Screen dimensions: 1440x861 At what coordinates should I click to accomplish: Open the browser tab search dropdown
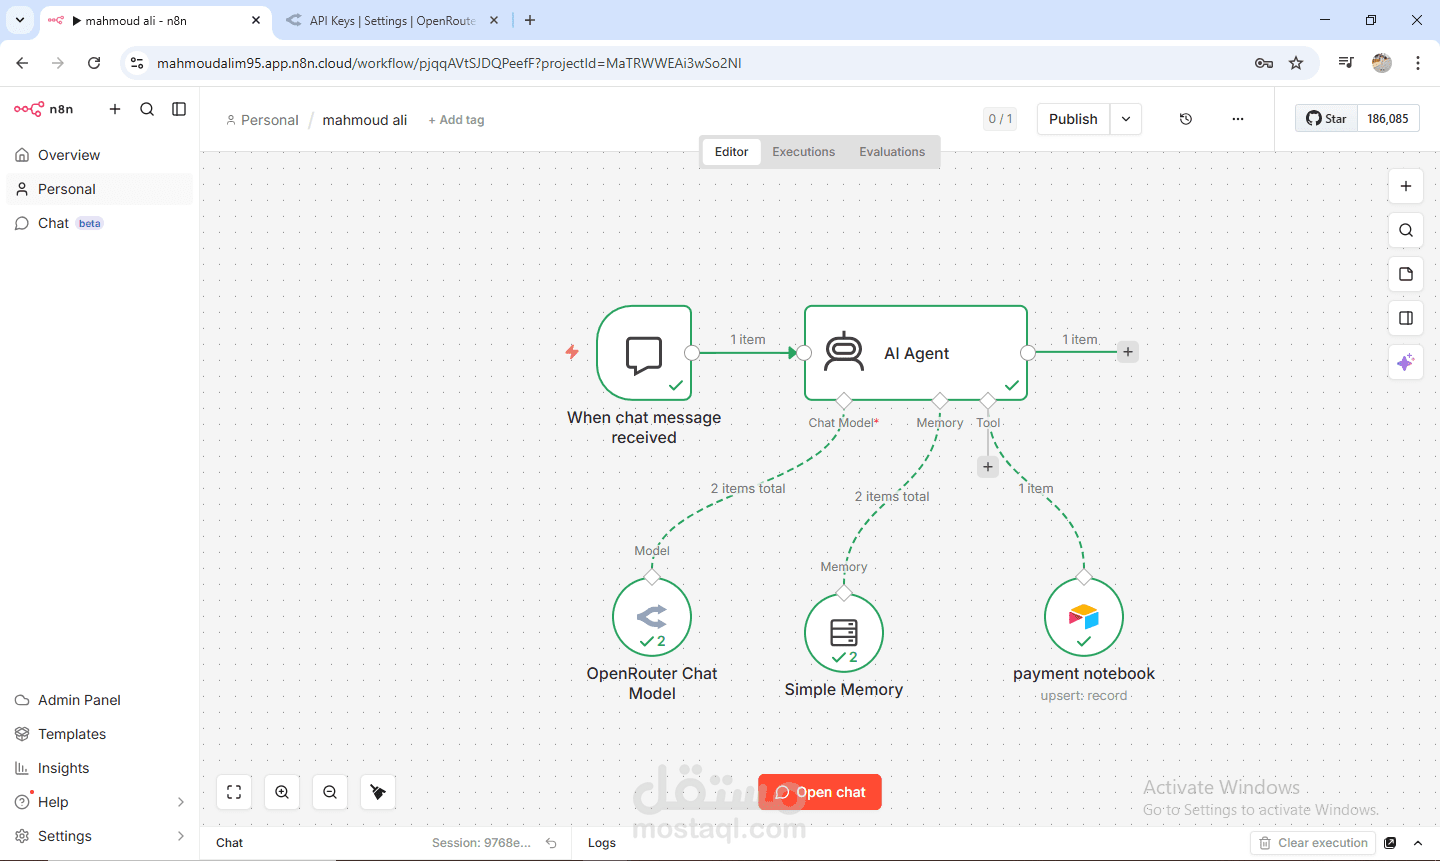[x=20, y=20]
